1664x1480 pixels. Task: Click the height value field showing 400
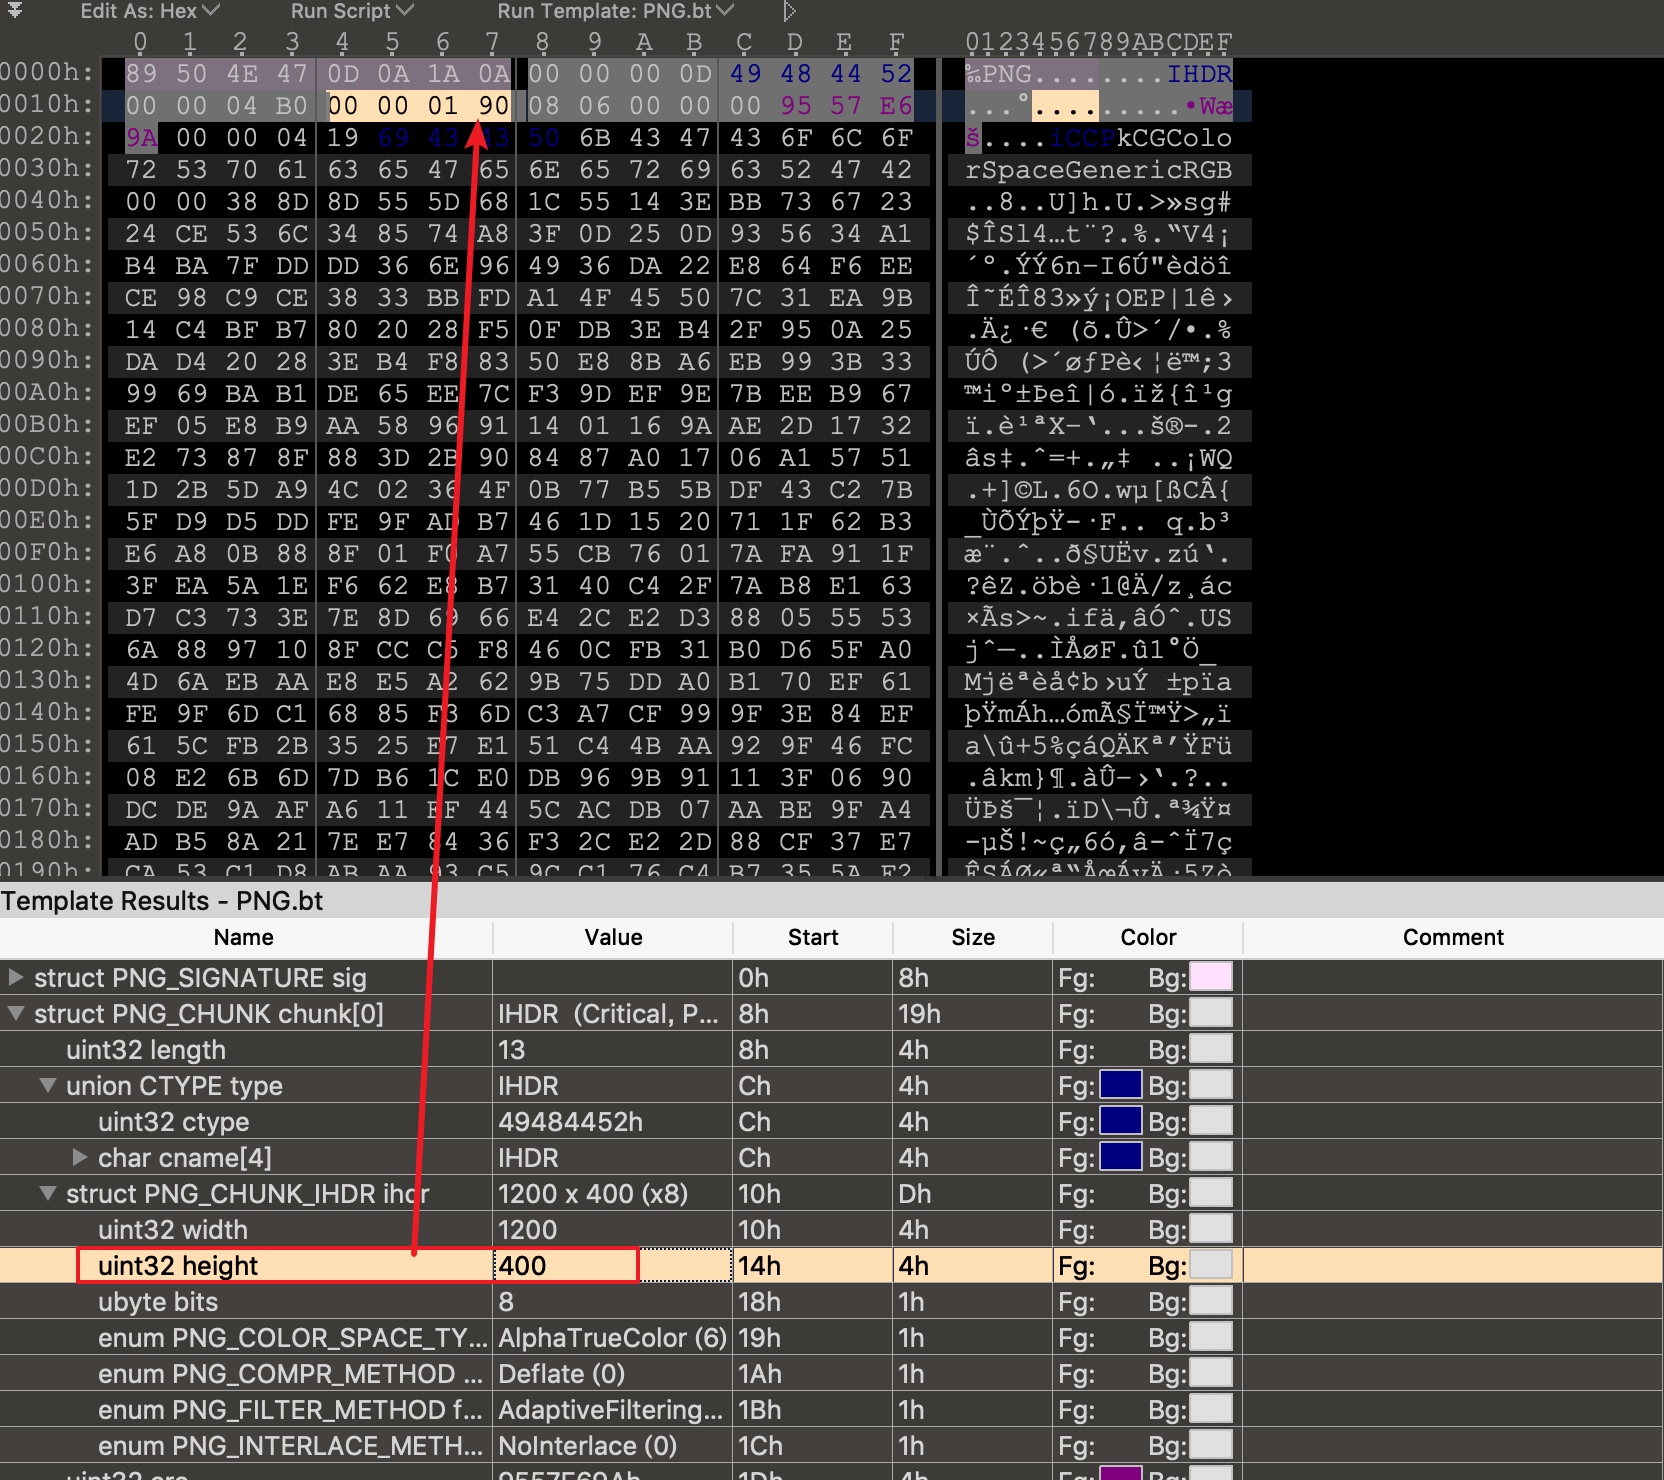[566, 1265]
